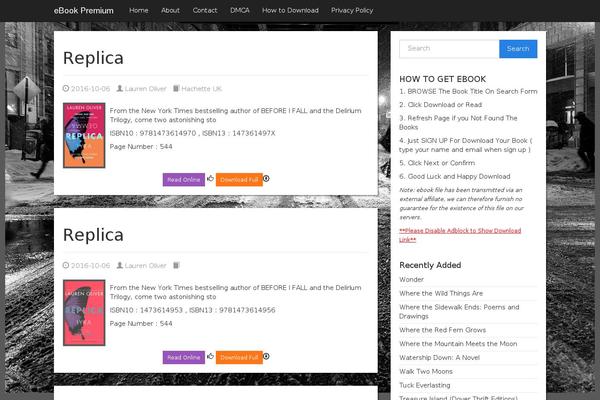600x400 pixels.
Task: Open Wonder in Recently Added
Action: coord(411,279)
